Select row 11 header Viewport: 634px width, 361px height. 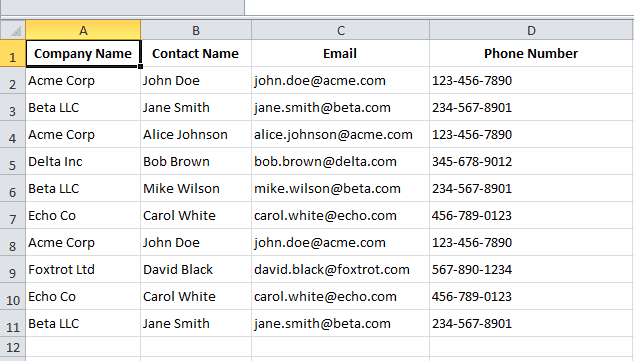pyautogui.click(x=13, y=323)
